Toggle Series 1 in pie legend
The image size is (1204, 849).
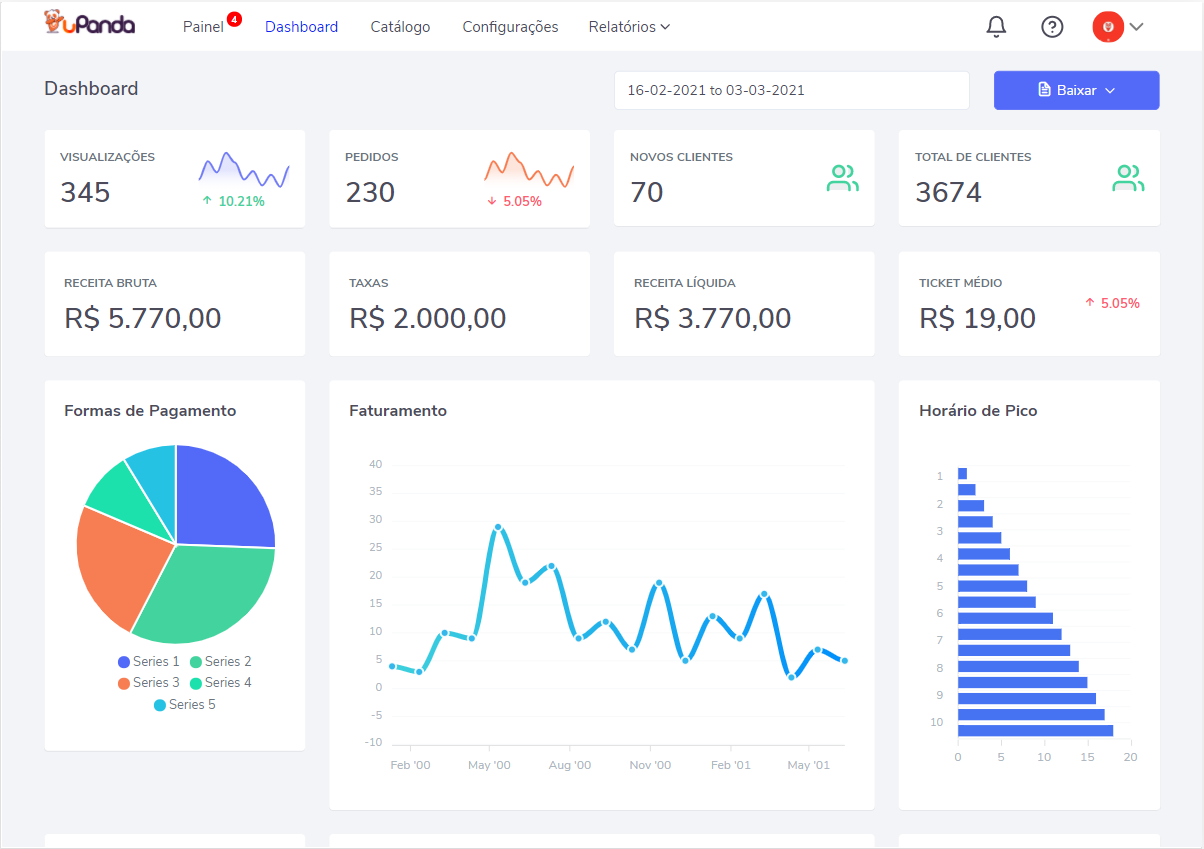point(149,661)
